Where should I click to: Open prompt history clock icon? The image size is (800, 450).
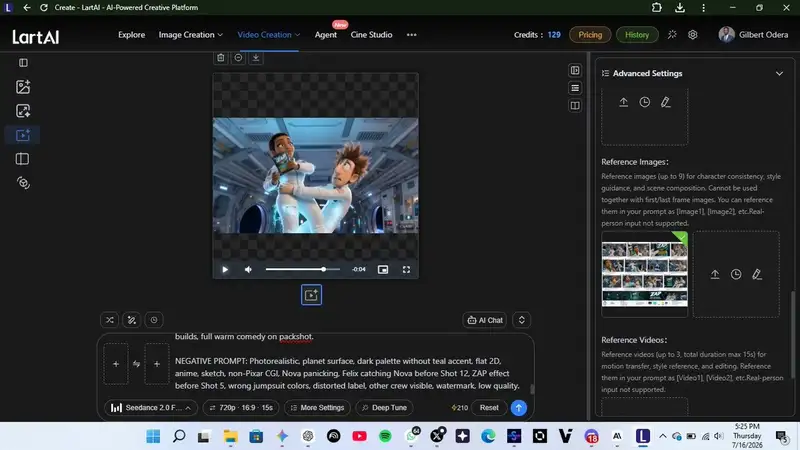[154, 320]
